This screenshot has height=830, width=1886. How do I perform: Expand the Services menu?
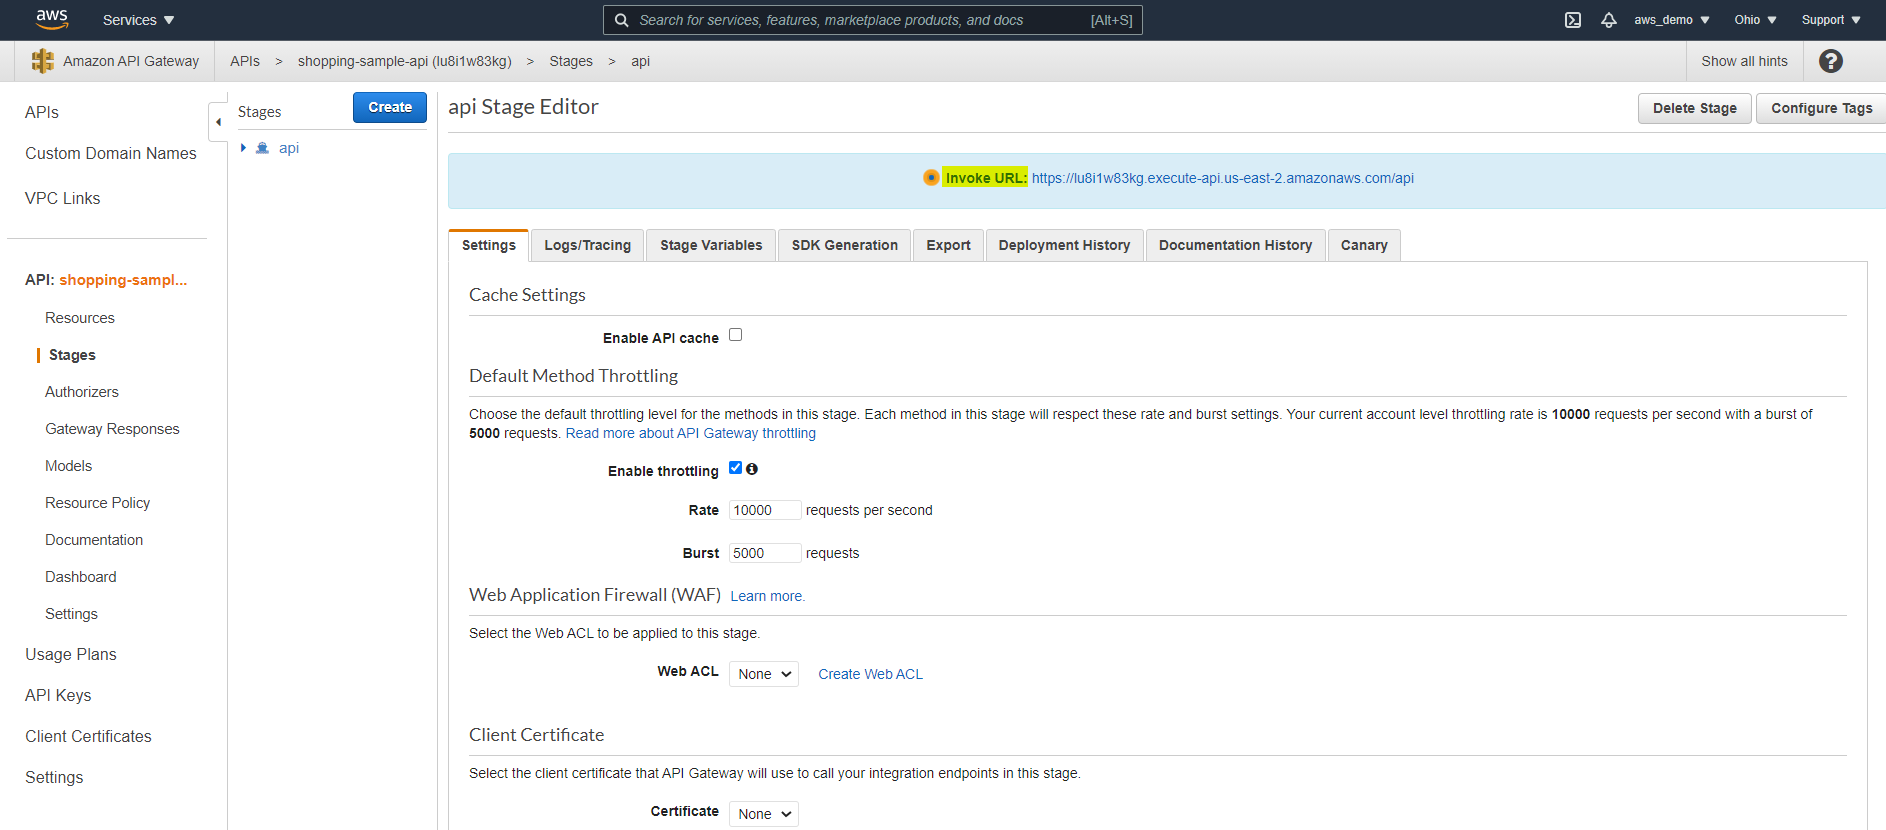pos(138,20)
